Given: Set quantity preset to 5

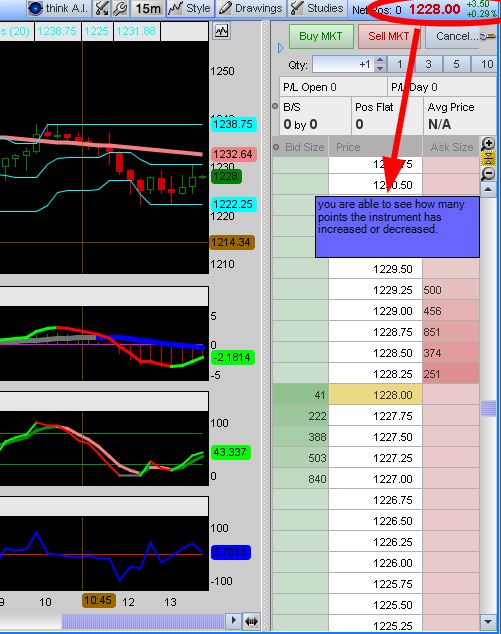Looking at the screenshot, I should [457, 64].
